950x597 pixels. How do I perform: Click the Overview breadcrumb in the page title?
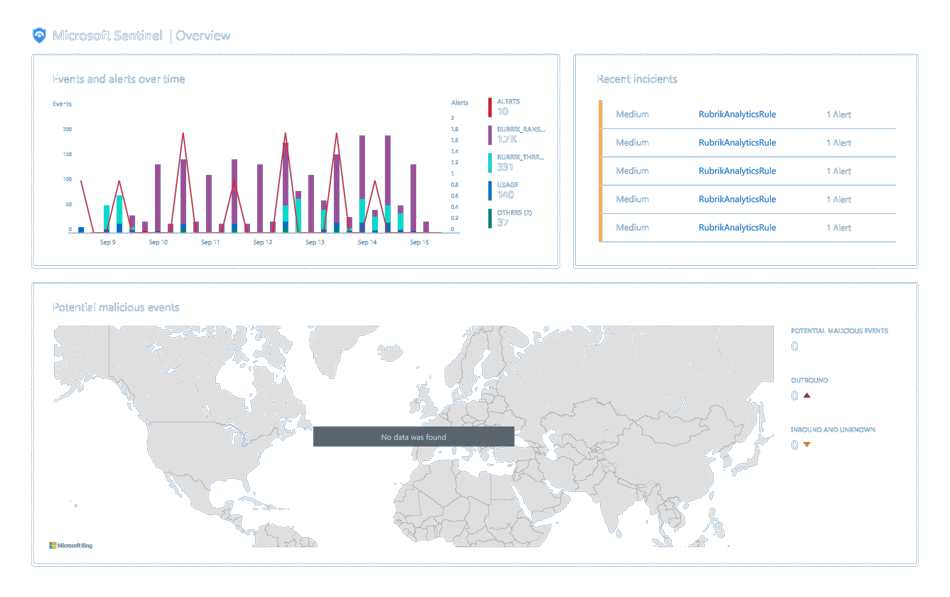[x=203, y=36]
